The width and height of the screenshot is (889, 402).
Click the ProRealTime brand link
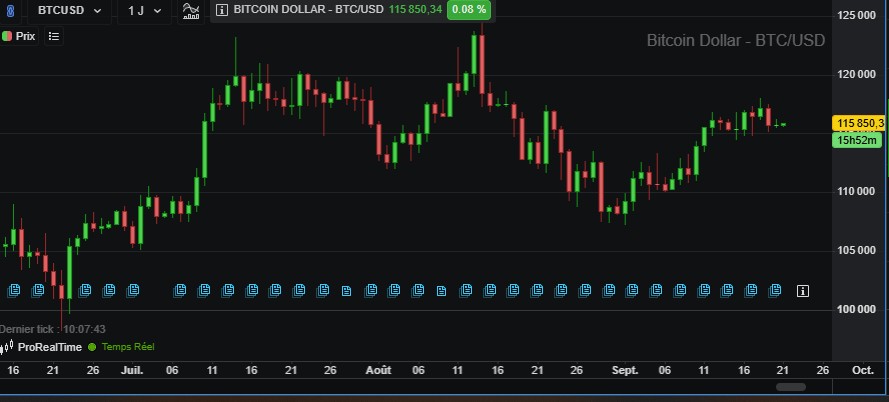click(x=50, y=347)
